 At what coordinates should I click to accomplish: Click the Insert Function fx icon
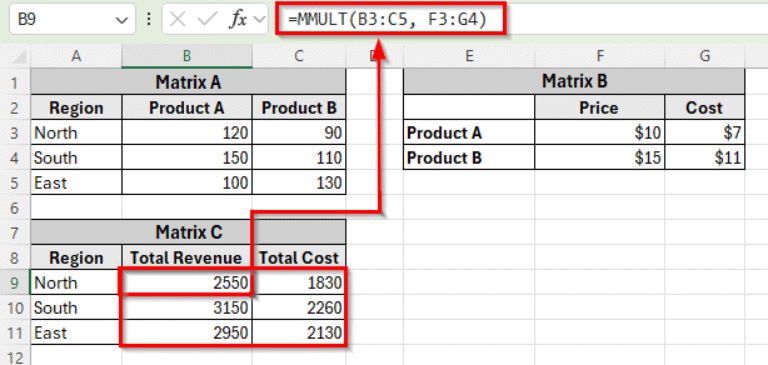(x=238, y=20)
